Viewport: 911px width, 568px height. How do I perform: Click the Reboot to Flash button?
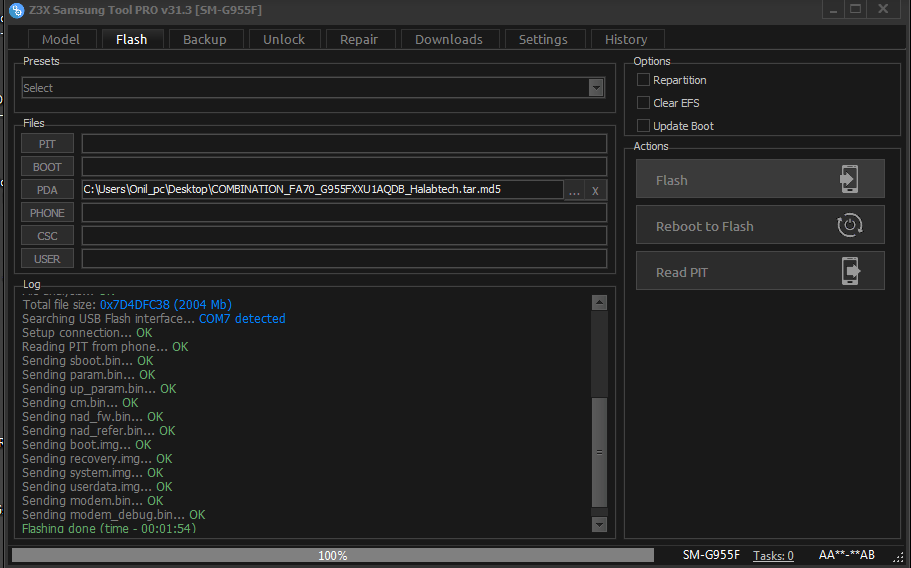point(760,225)
